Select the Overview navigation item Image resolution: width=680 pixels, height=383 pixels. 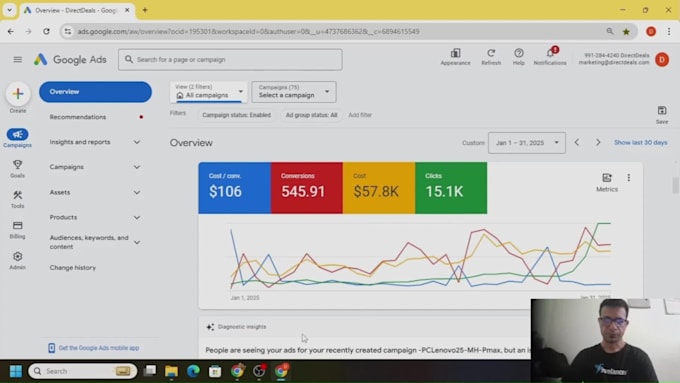click(x=95, y=92)
